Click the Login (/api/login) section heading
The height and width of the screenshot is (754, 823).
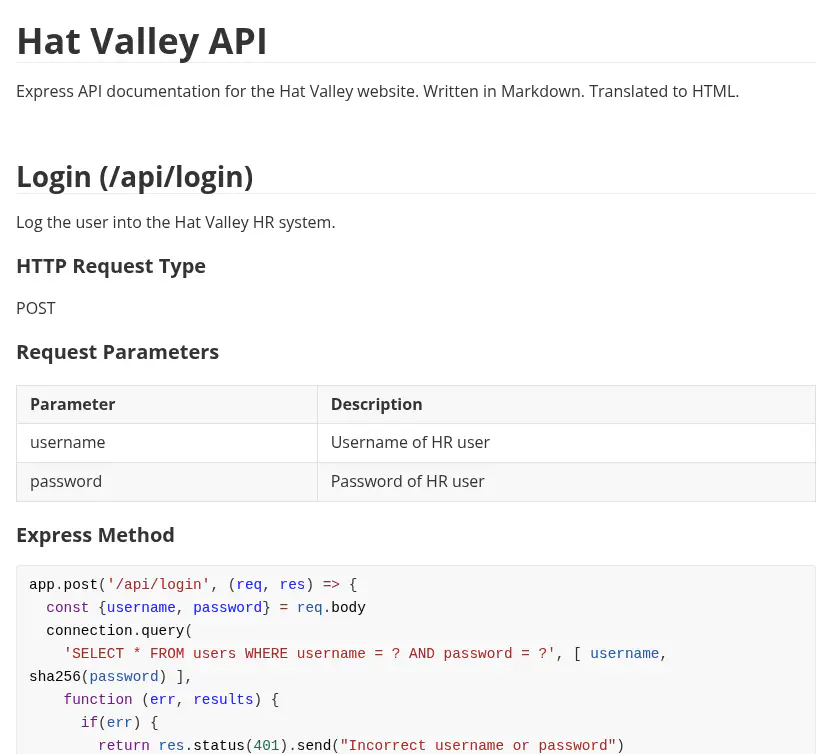pos(134,177)
